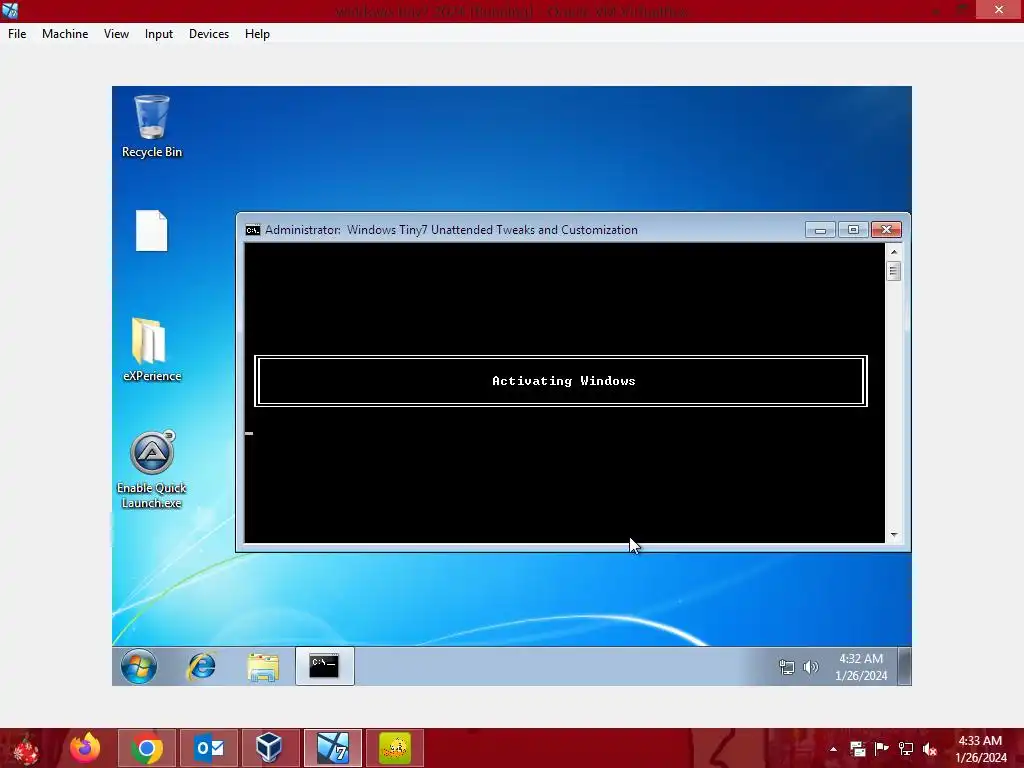
Task: Maximize the Tiny7 Tweaks console window
Action: (853, 230)
